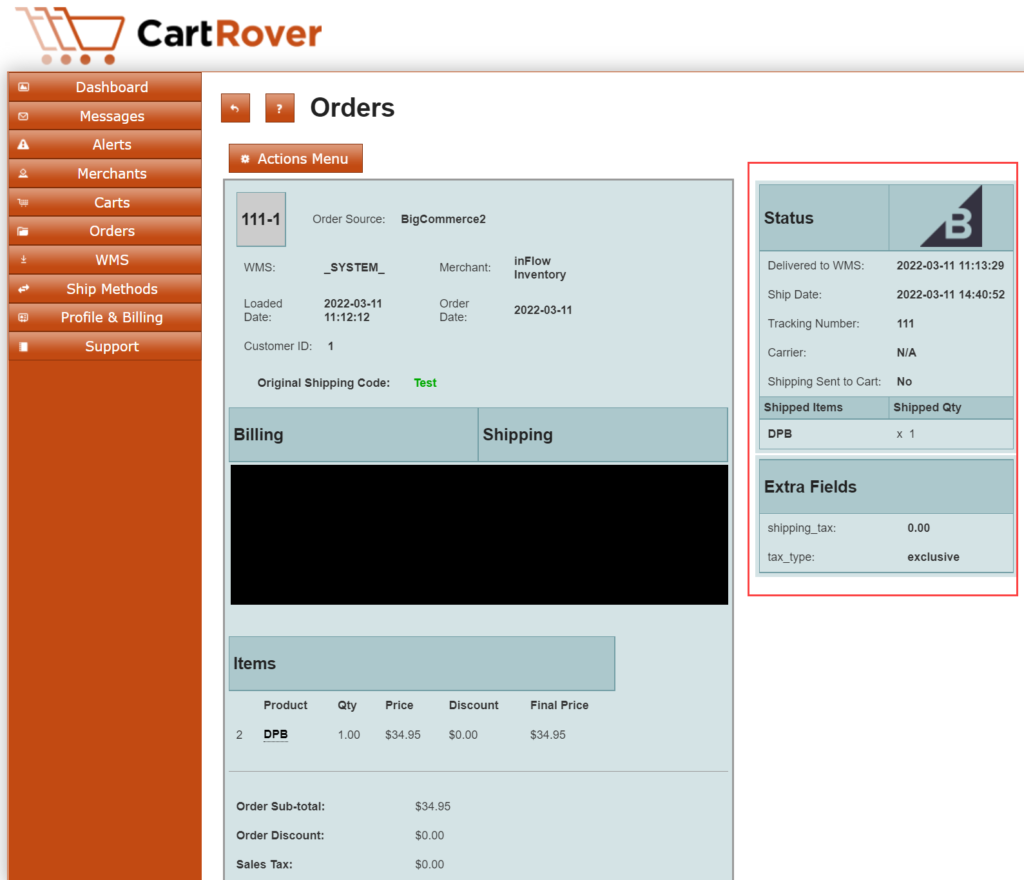1024x880 pixels.
Task: Click the question mark help button
Action: tap(280, 108)
